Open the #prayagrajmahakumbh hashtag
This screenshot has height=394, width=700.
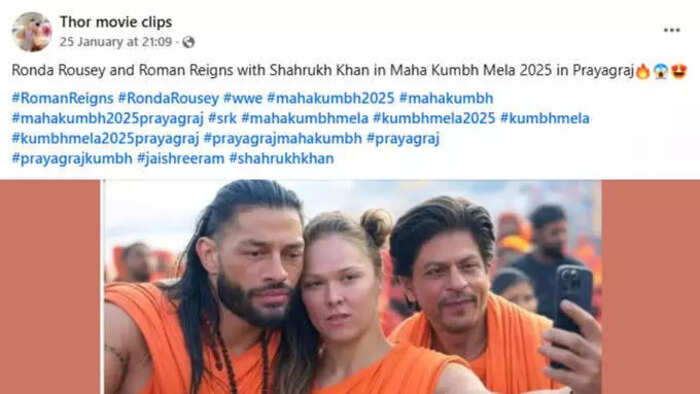click(x=283, y=138)
